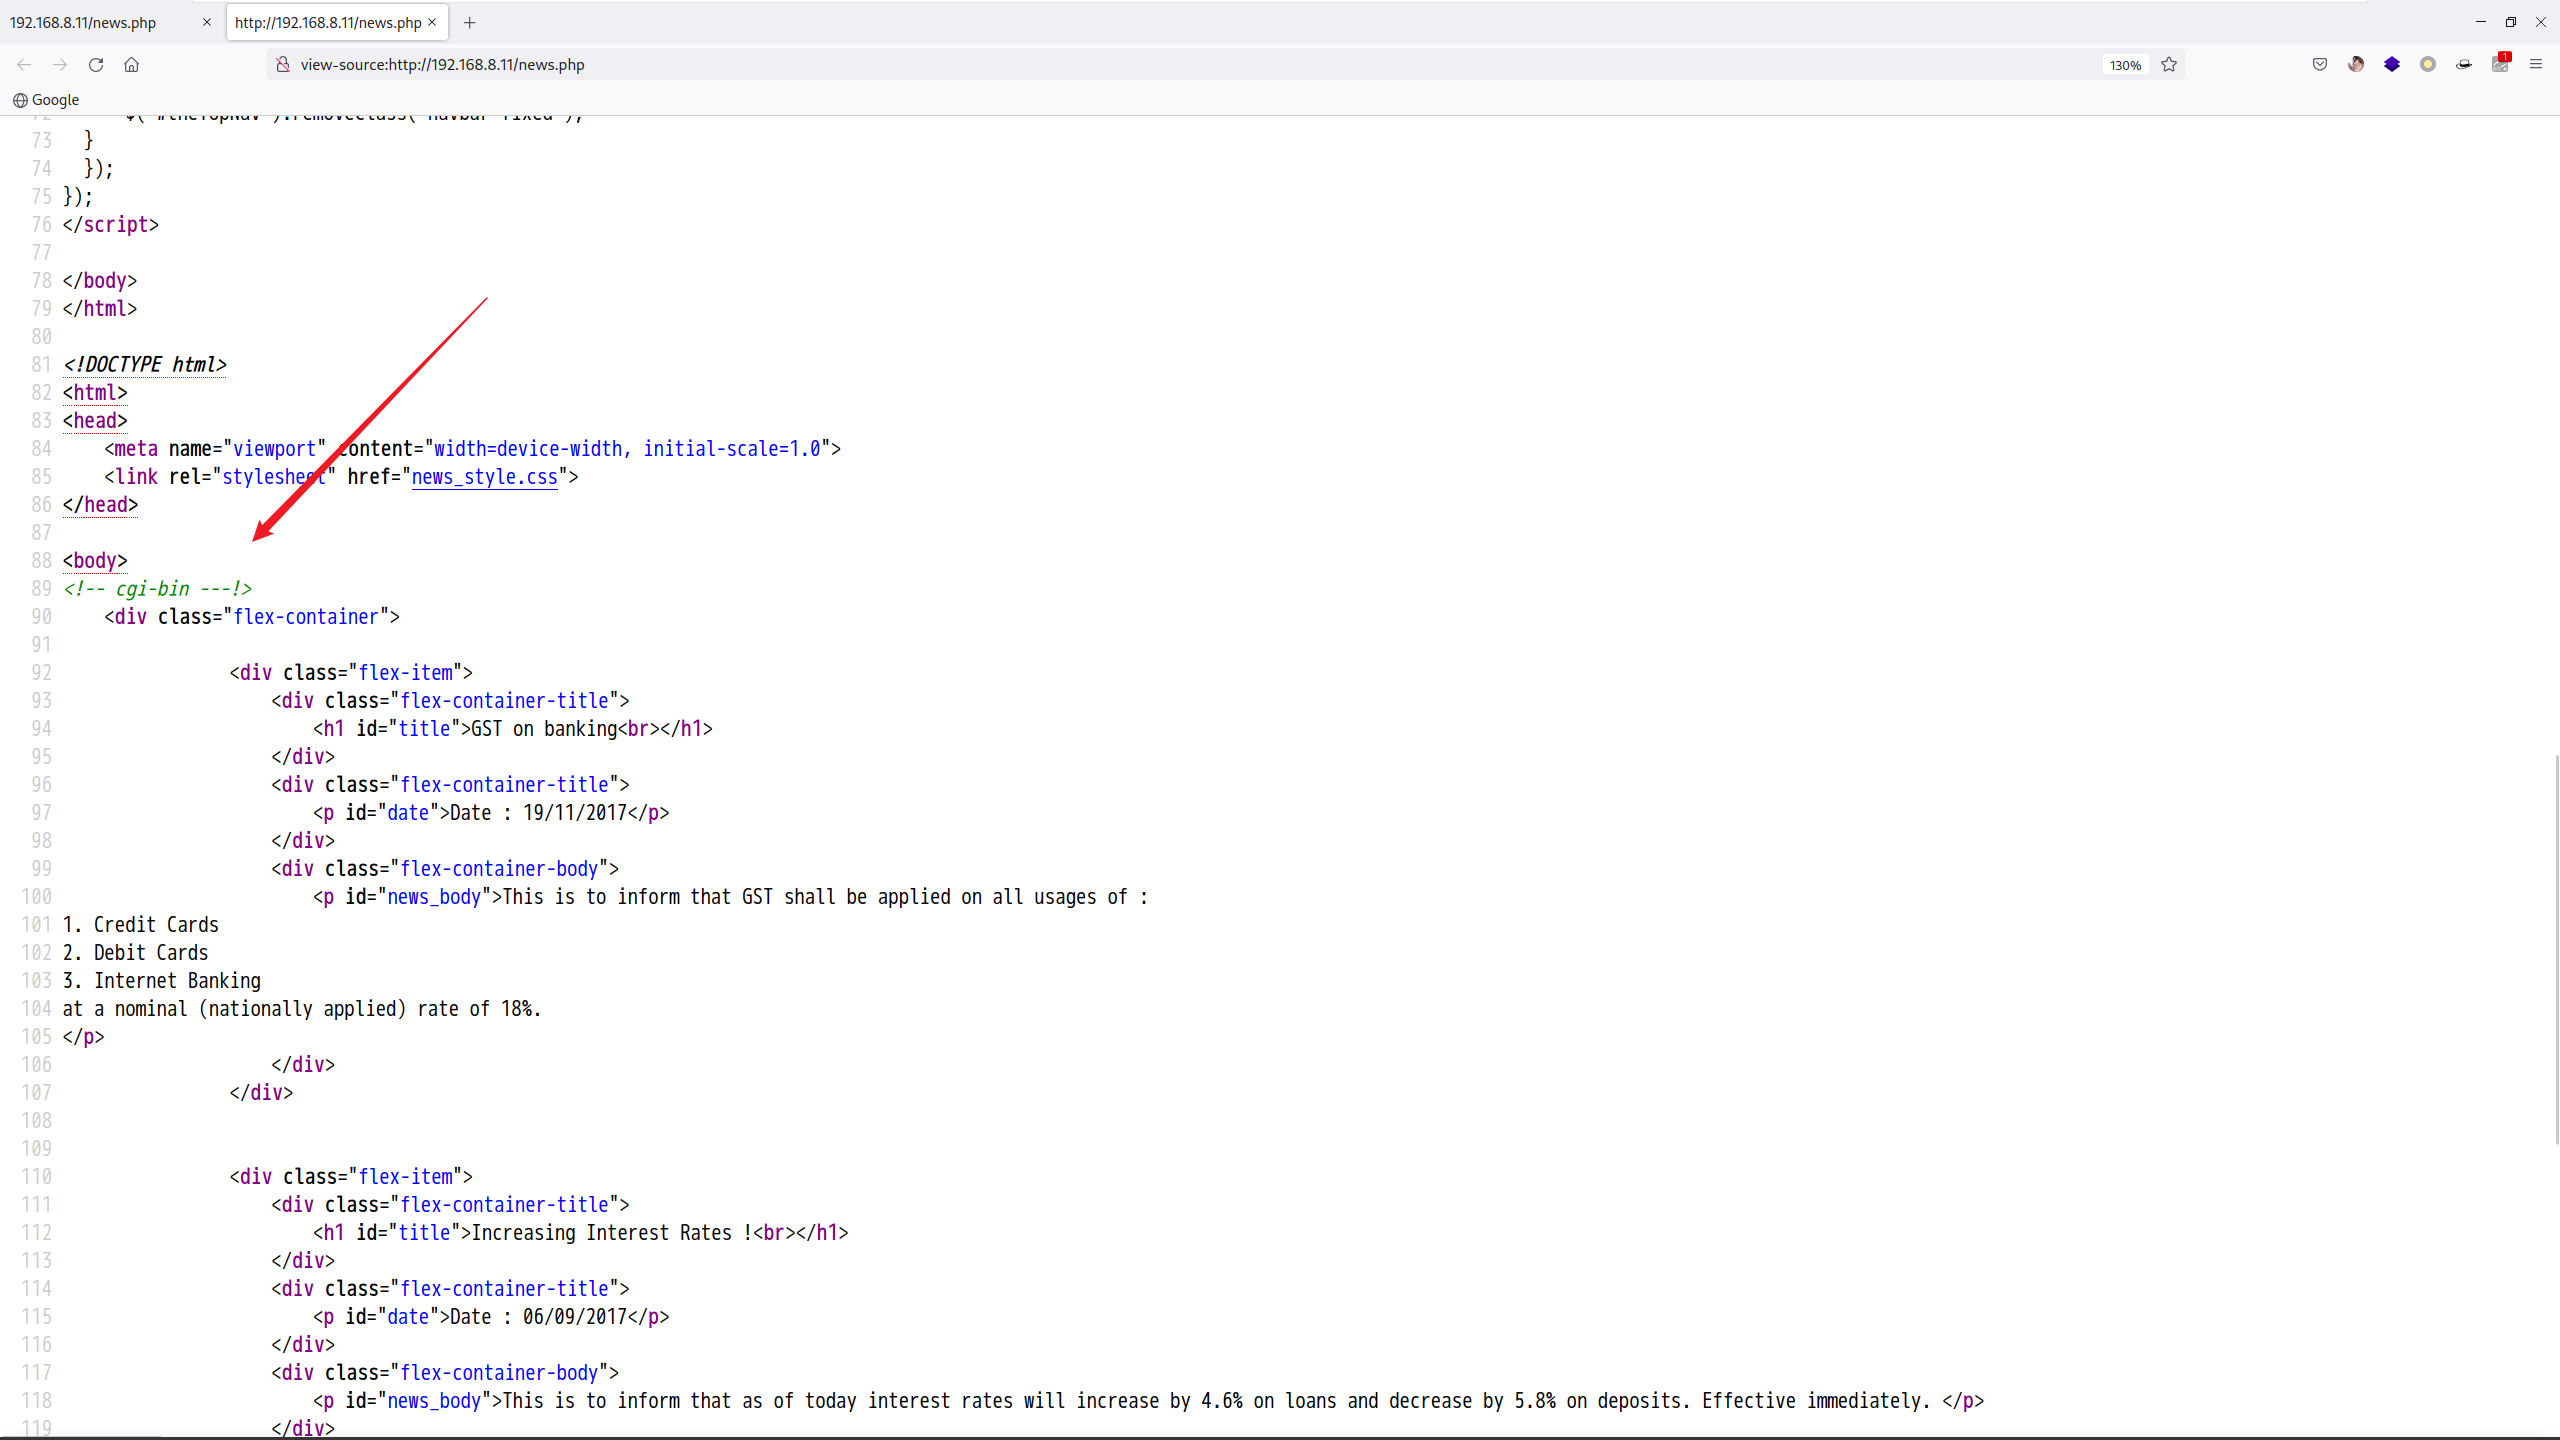Open the avatar extension icon in toolbar
Viewport: 2560px width, 1440px height.
point(2356,64)
